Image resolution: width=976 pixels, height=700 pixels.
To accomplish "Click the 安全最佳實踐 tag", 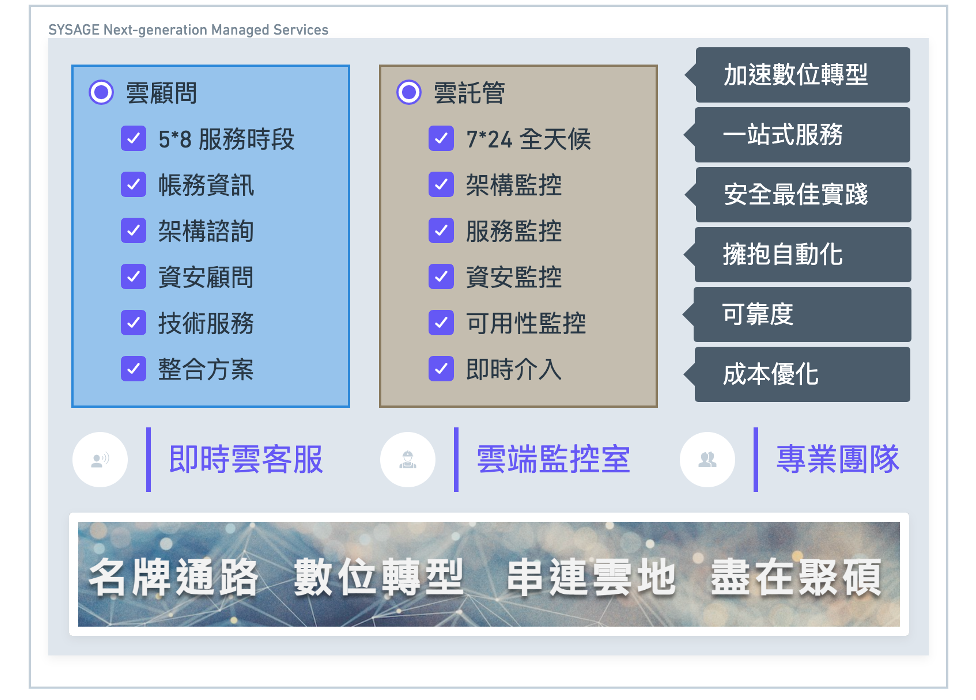I will pyautogui.click(x=797, y=195).
